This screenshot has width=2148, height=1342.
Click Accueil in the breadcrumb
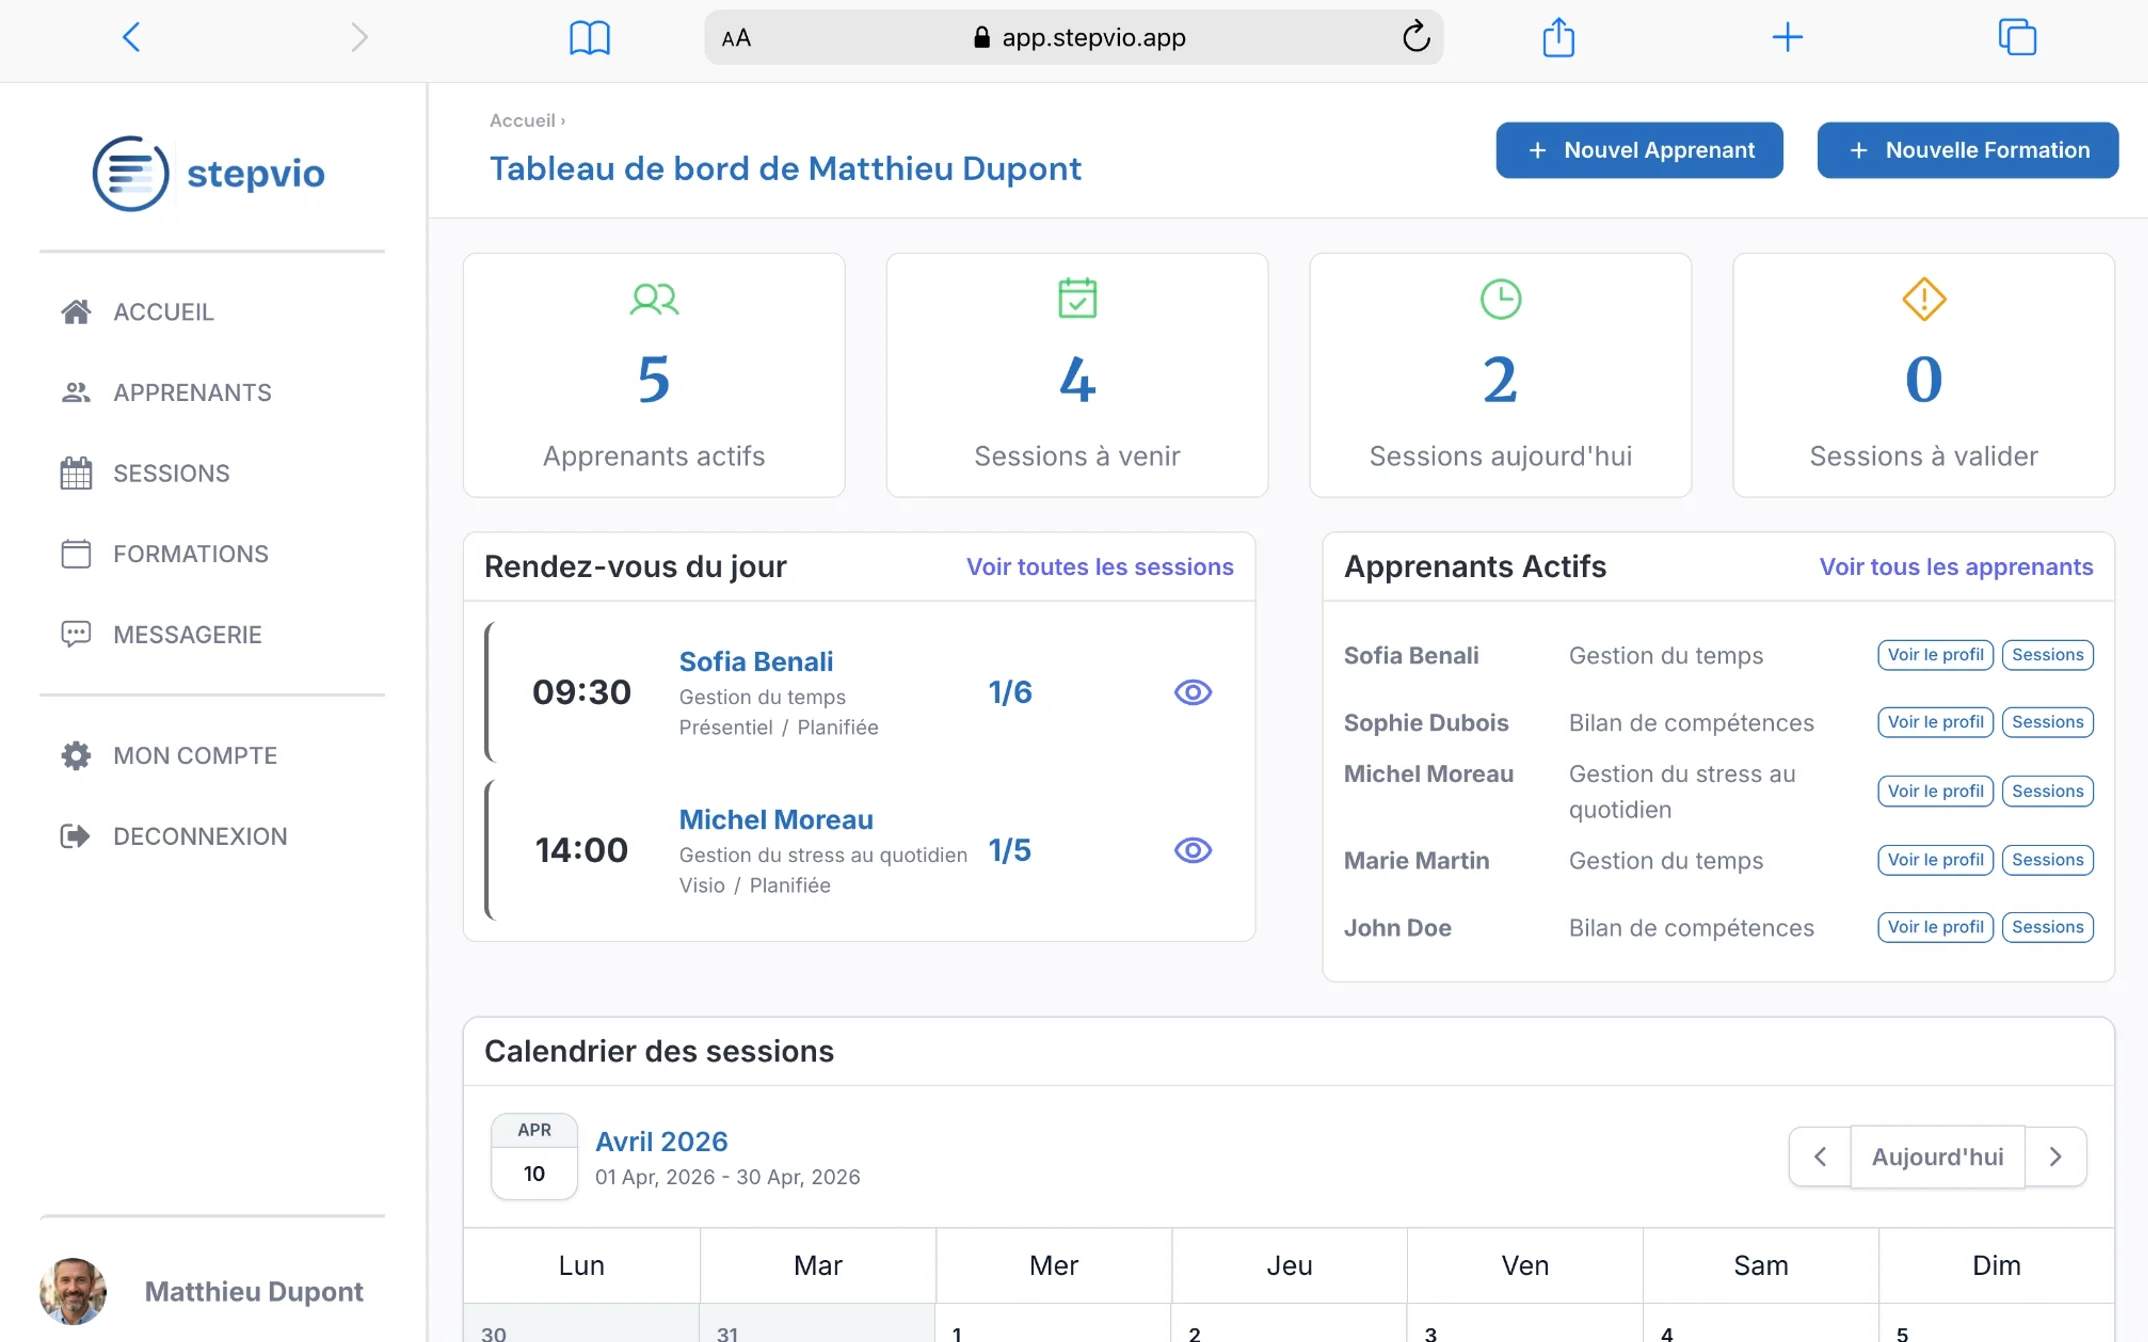[x=521, y=120]
